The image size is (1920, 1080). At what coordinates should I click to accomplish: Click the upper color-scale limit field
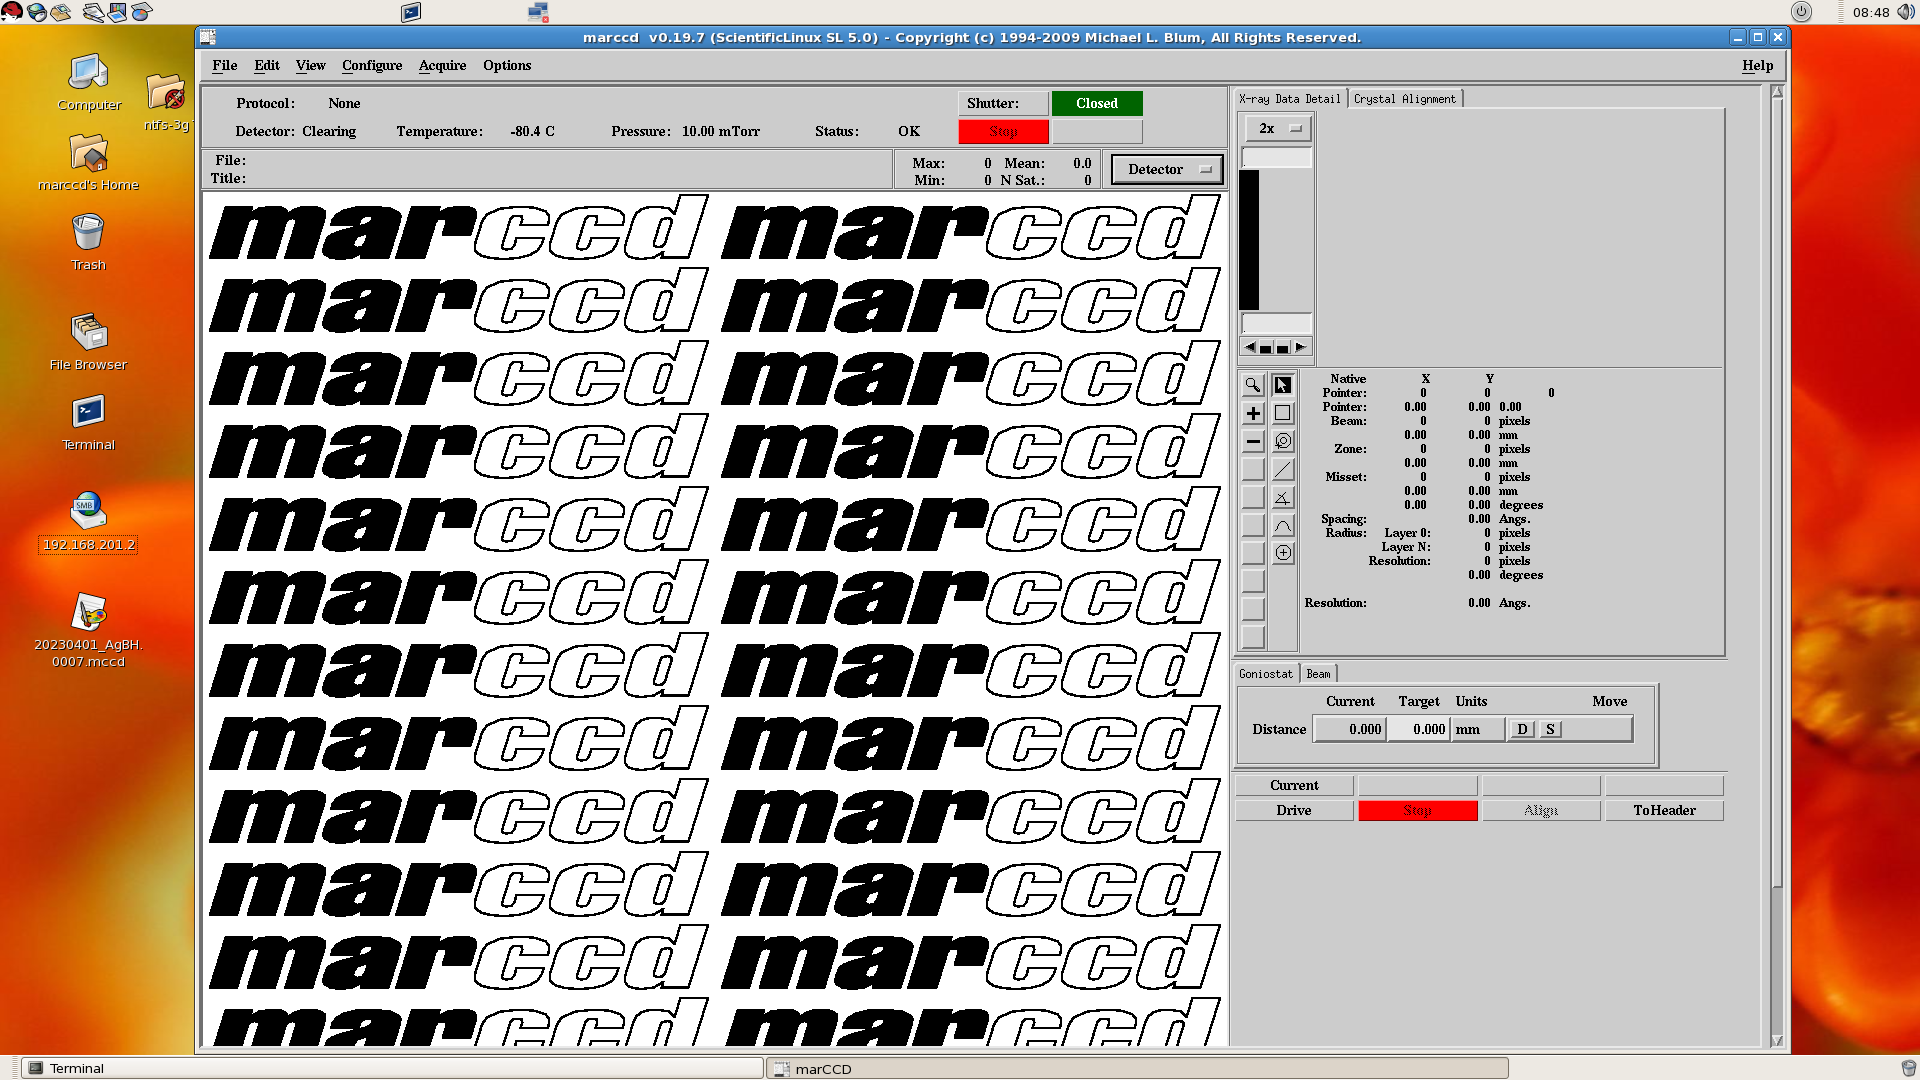click(1276, 157)
